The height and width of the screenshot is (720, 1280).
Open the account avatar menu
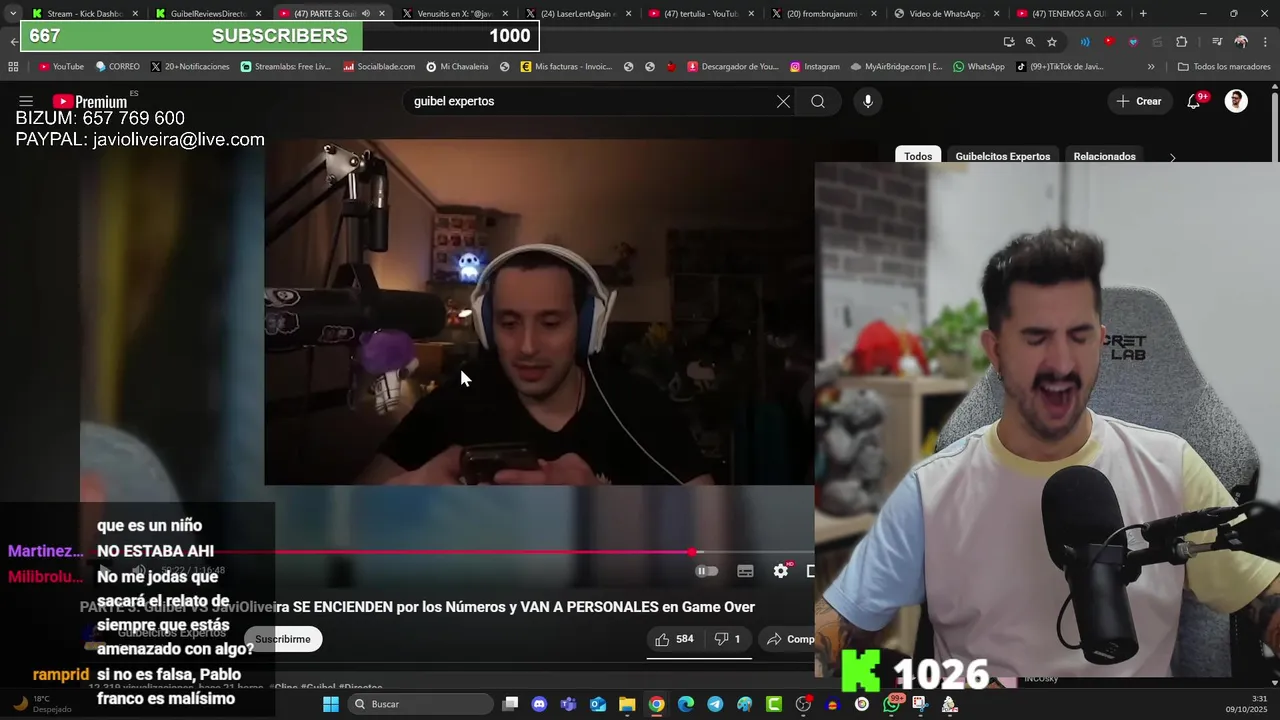(x=1236, y=101)
